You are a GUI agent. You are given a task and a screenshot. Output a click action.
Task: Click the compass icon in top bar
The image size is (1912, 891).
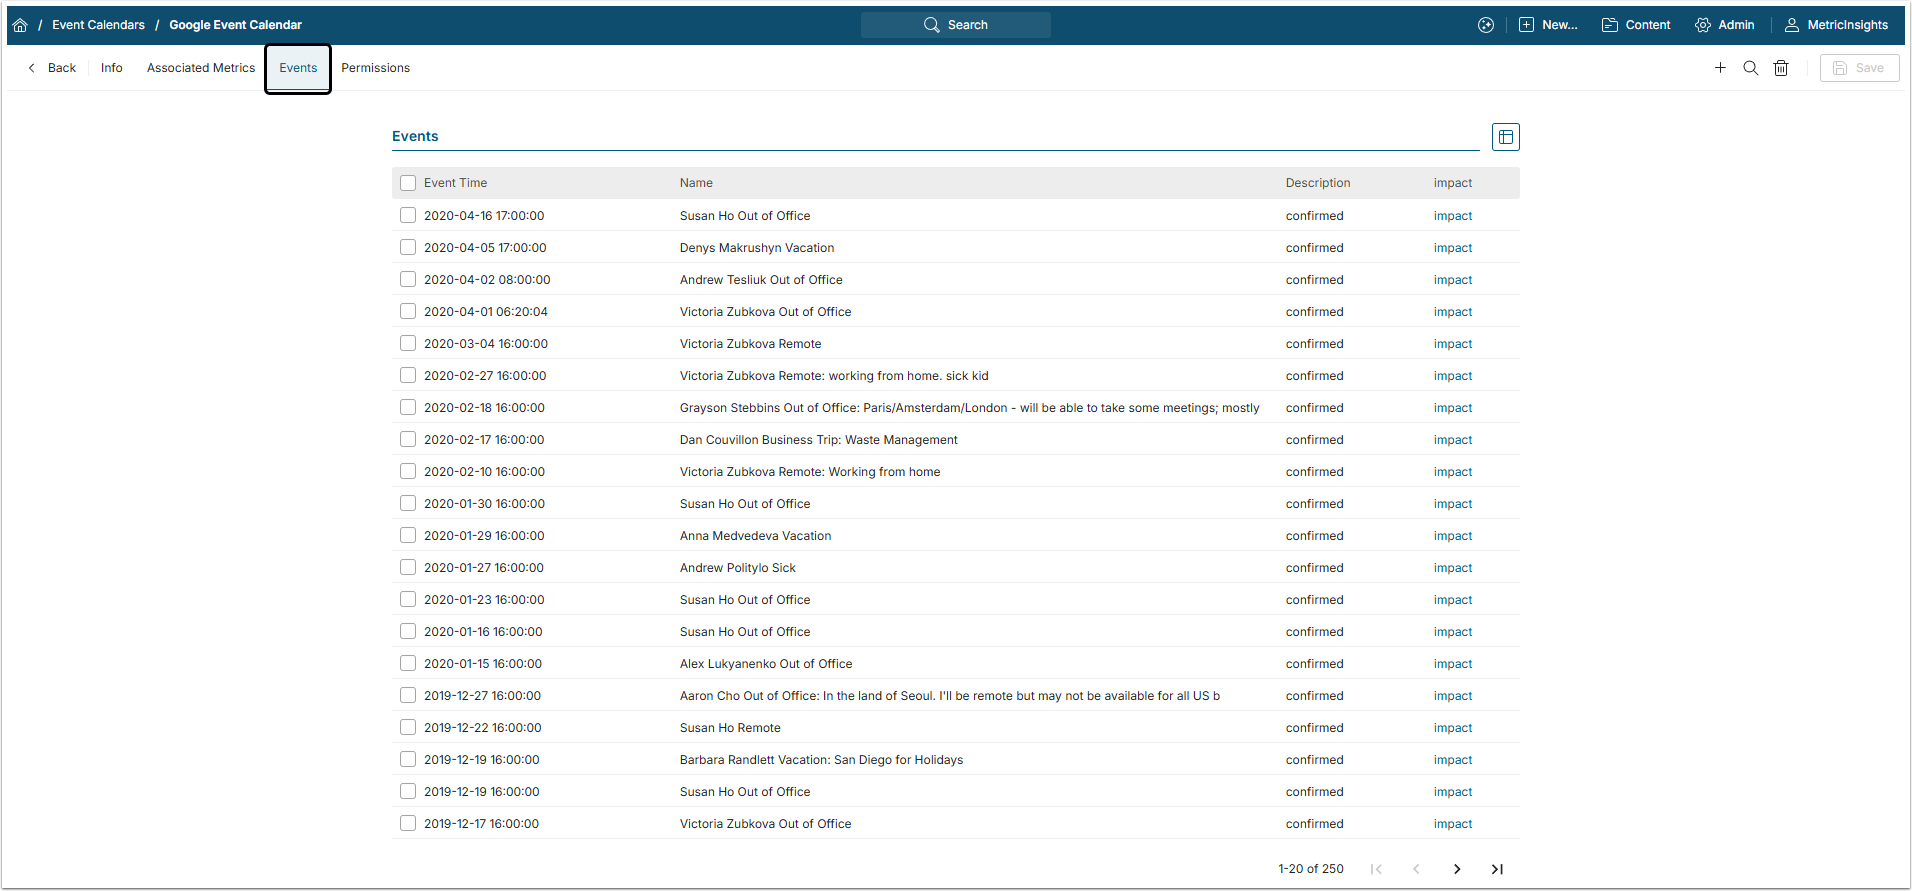1486,25
